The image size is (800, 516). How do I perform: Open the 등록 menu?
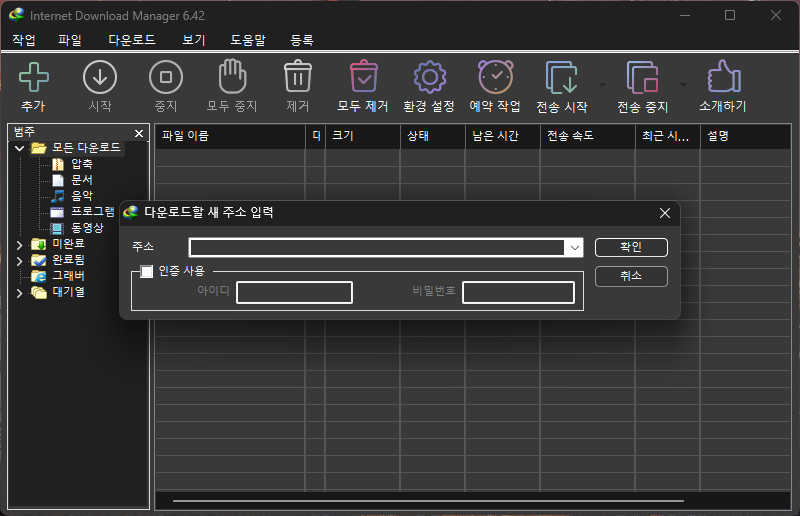[x=302, y=40]
